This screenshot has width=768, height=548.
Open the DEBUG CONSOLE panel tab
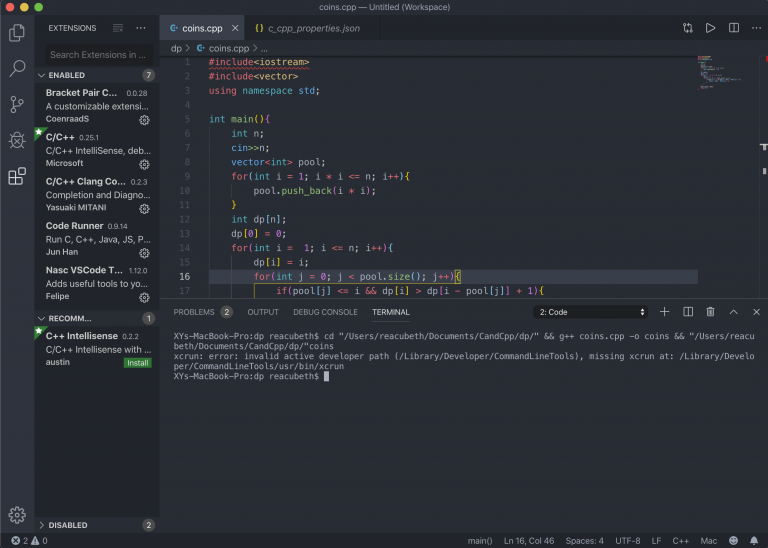[x=325, y=312]
